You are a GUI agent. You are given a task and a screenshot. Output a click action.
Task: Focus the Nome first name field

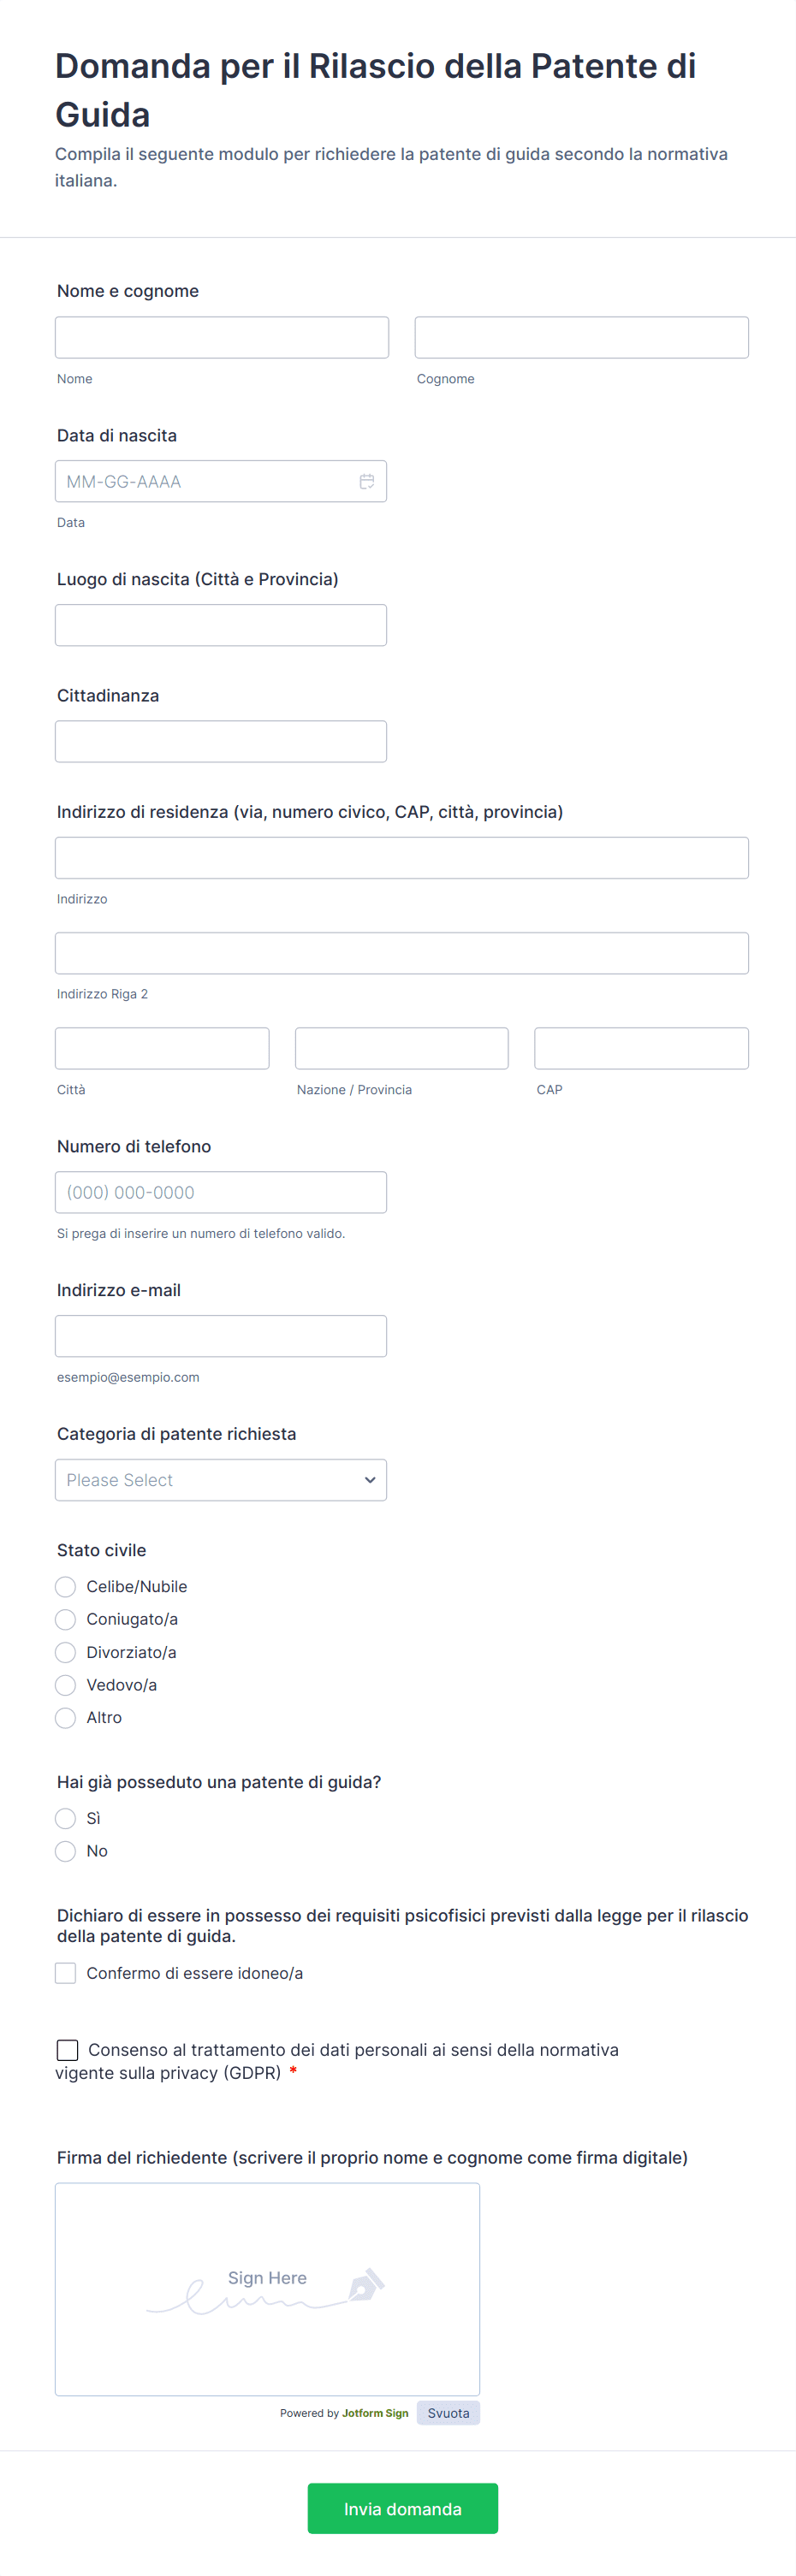[221, 337]
